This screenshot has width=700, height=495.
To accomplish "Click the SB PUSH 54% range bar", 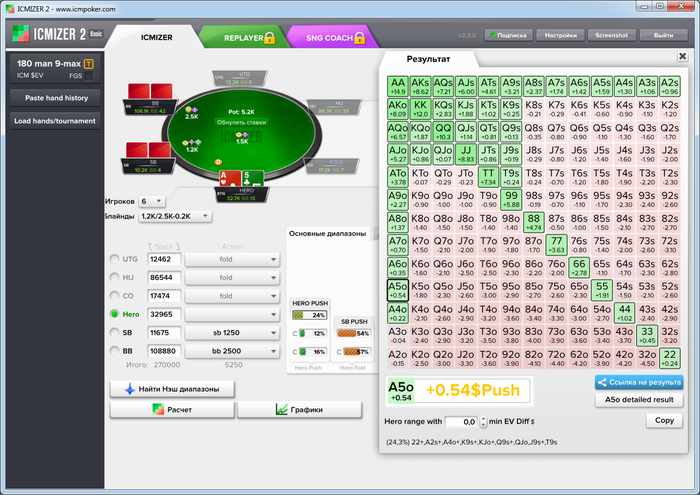I will (x=354, y=333).
